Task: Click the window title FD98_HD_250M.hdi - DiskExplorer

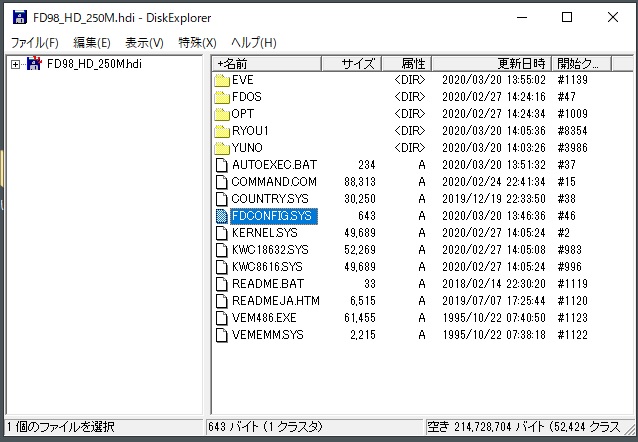Action: [x=122, y=18]
